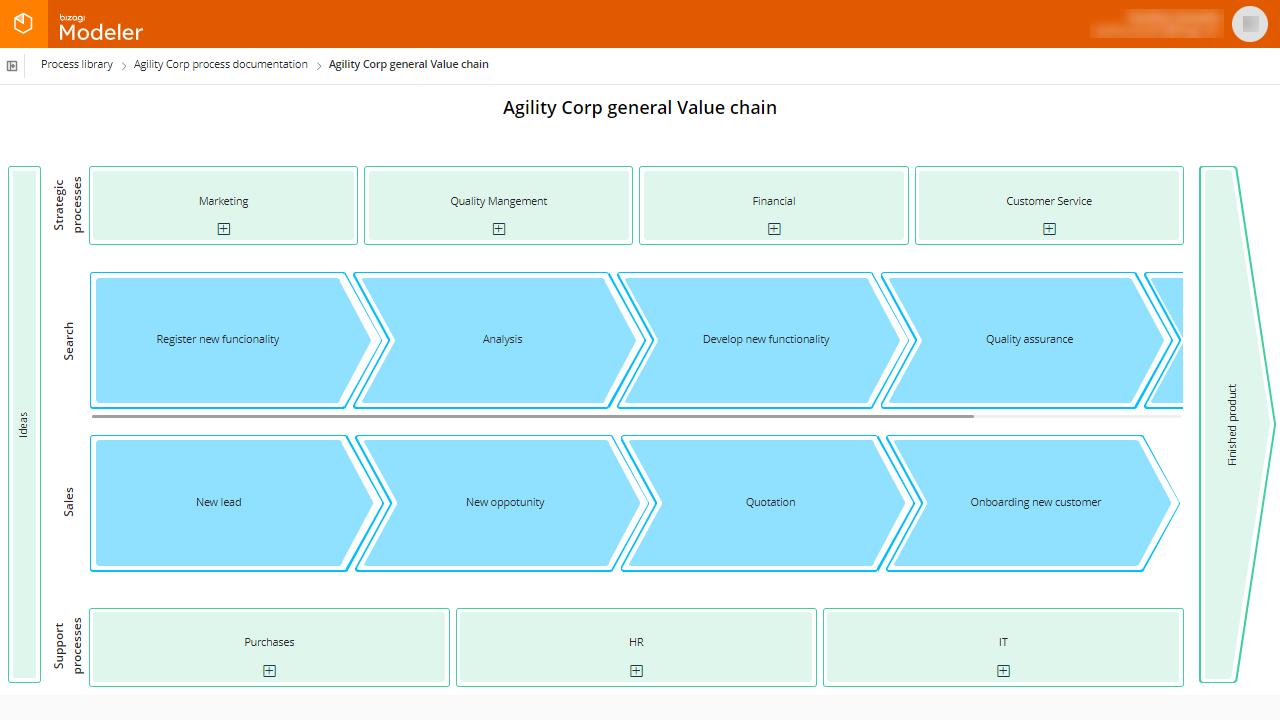Go to Process library breadcrumb
The image size is (1280, 722).
77,64
